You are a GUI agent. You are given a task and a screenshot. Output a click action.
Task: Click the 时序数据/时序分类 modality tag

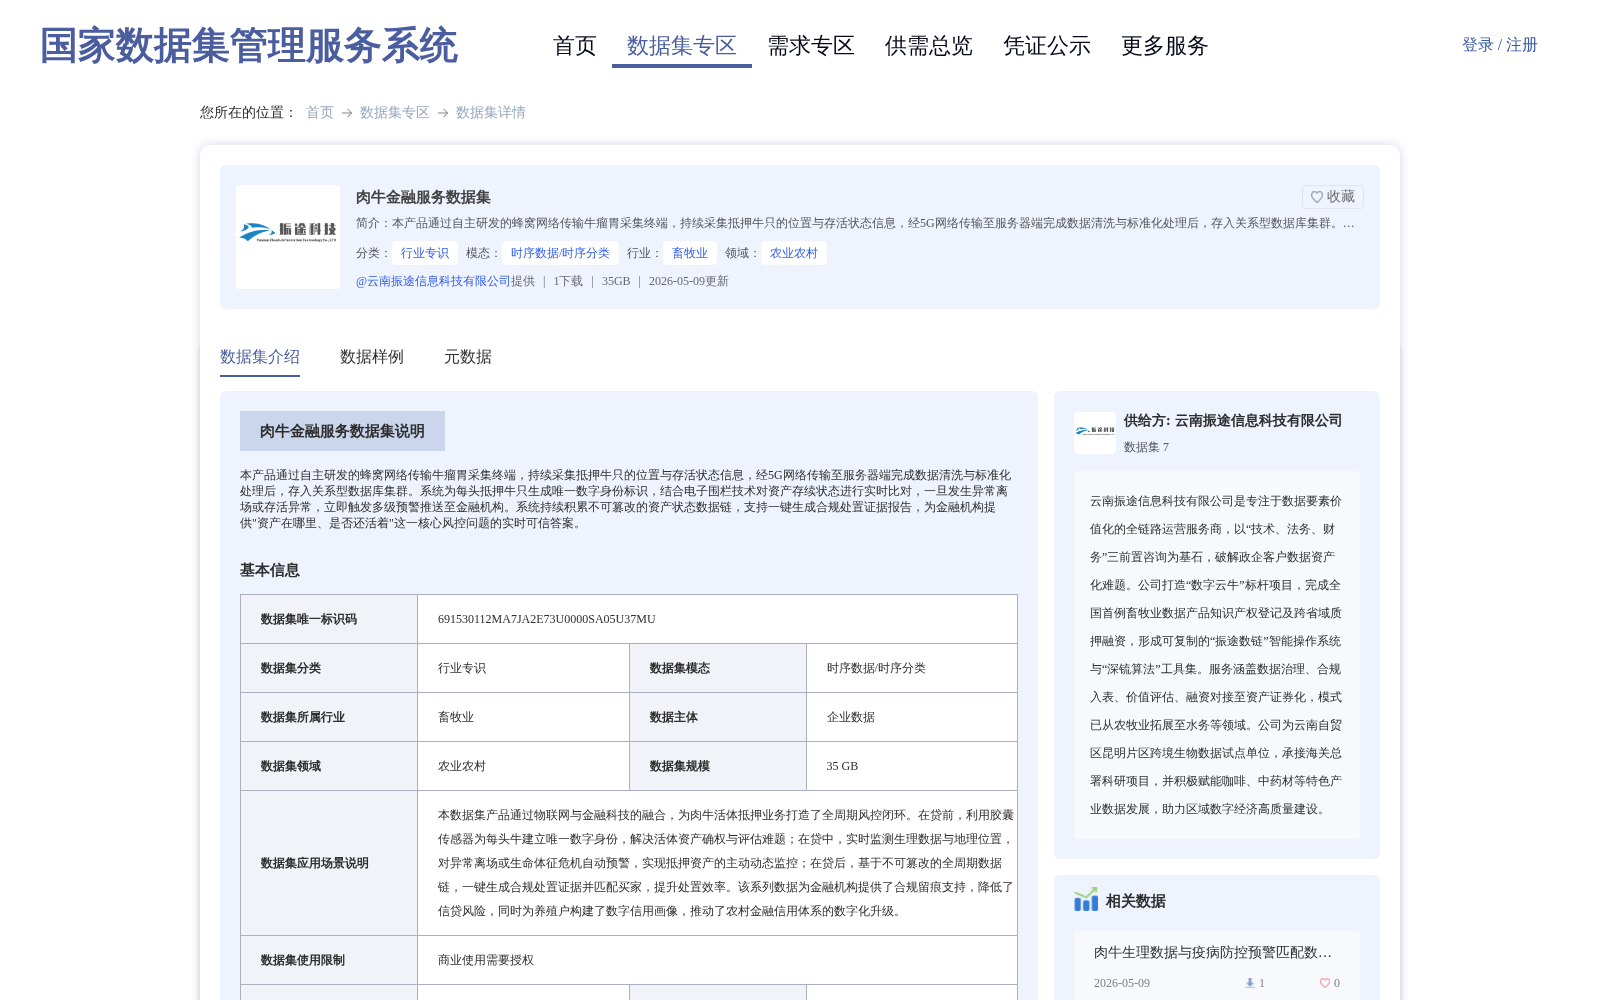[x=560, y=253]
